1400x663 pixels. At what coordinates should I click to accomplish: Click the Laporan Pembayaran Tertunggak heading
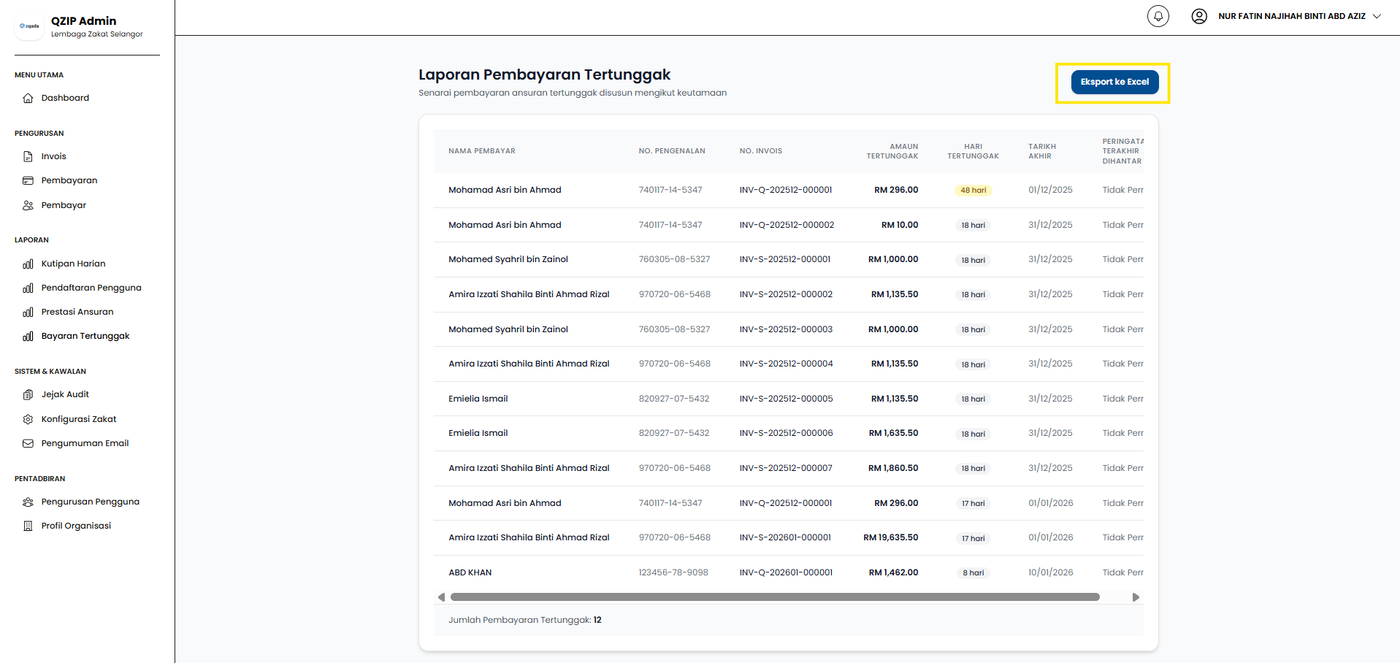tap(545, 74)
